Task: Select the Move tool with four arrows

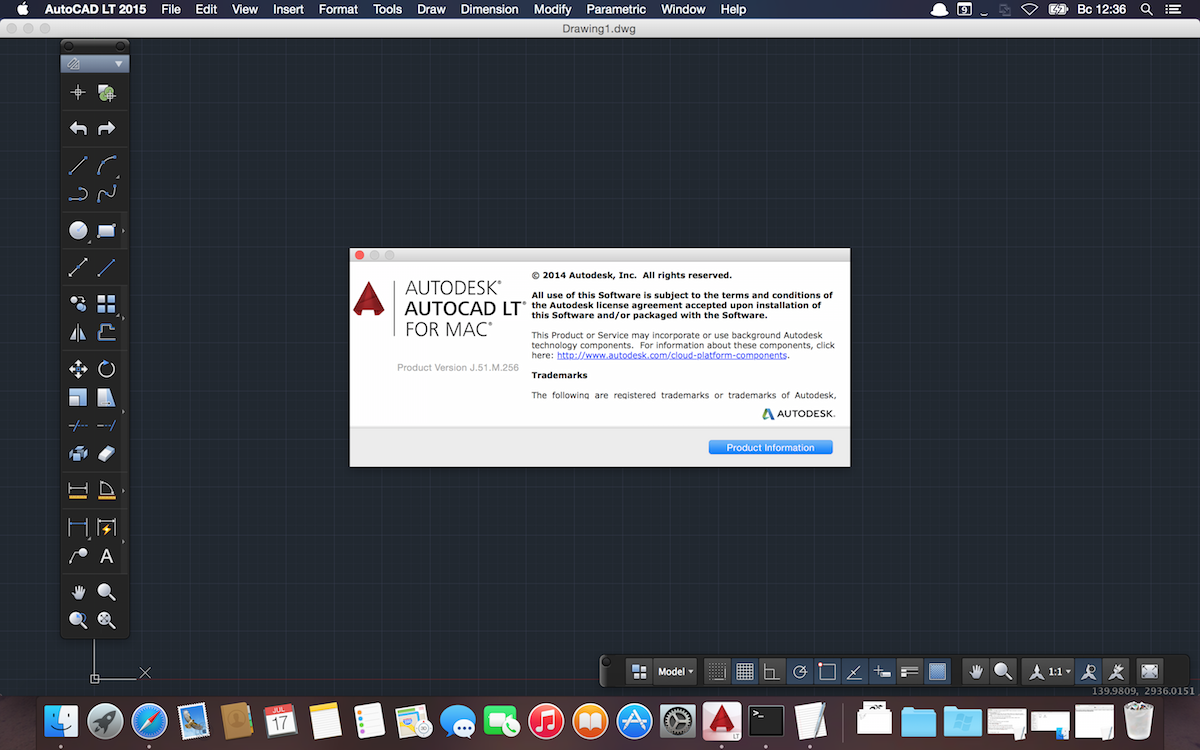Action: click(78, 369)
